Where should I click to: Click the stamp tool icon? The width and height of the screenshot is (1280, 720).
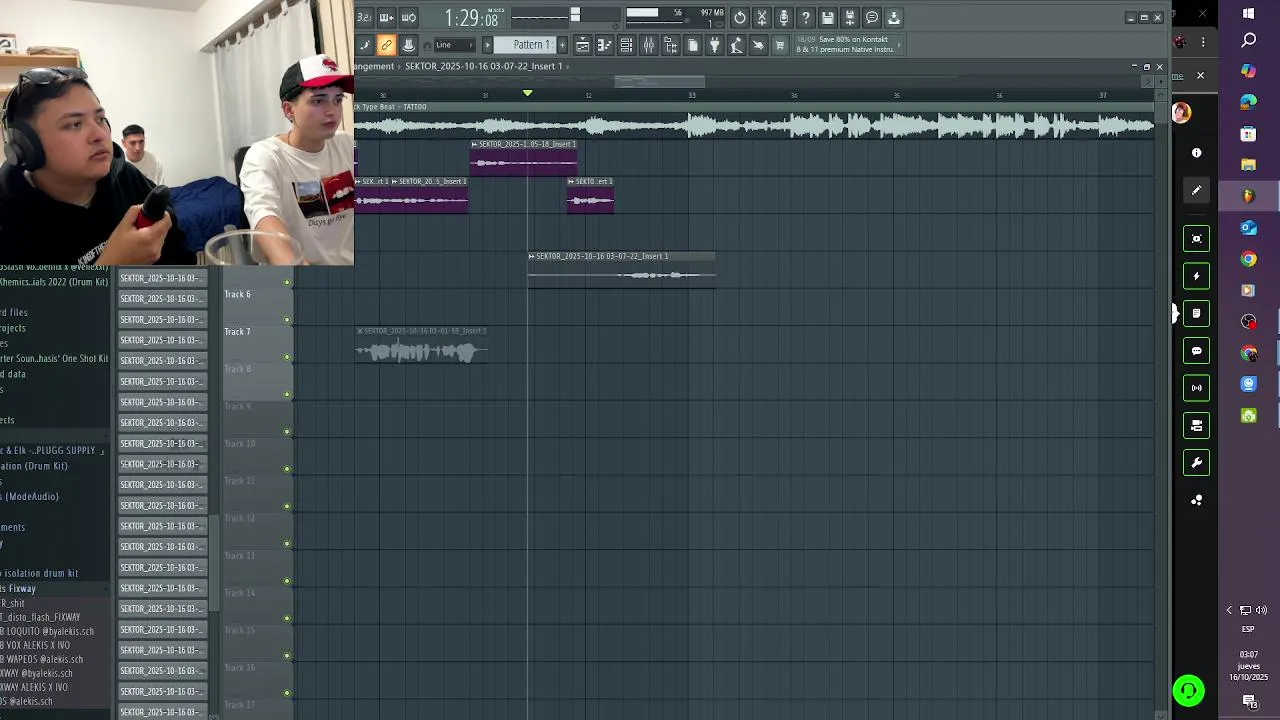click(x=408, y=45)
